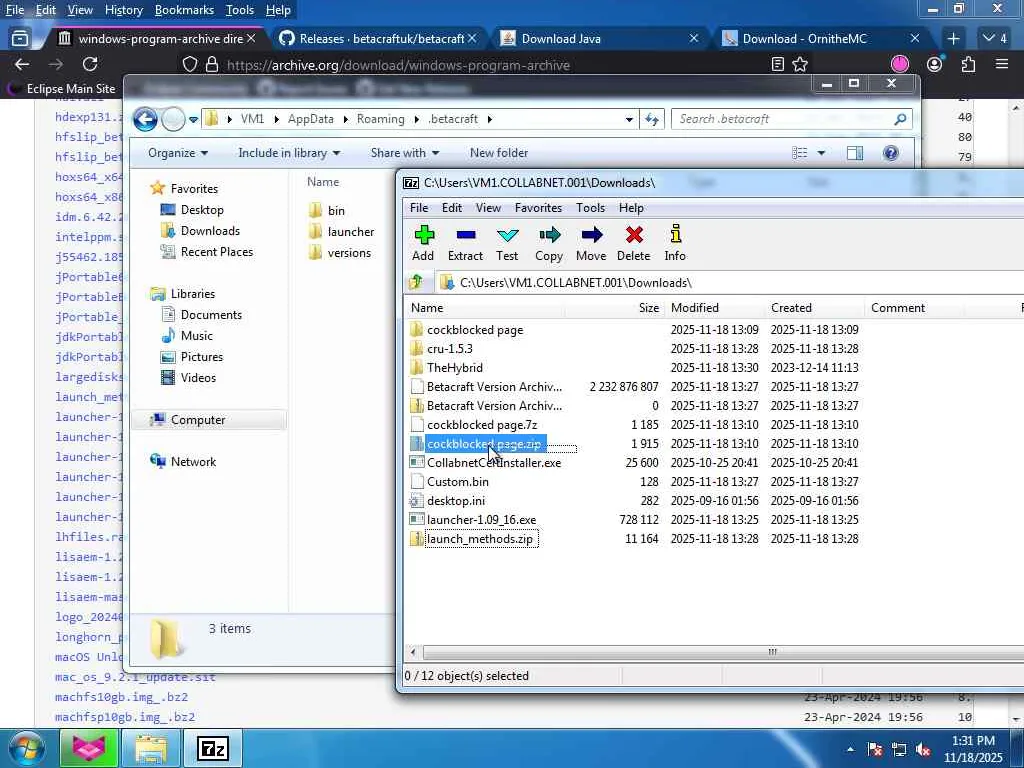Image resolution: width=1024 pixels, height=768 pixels.
Task: Open 7-Zip Tools menu
Action: tap(590, 208)
